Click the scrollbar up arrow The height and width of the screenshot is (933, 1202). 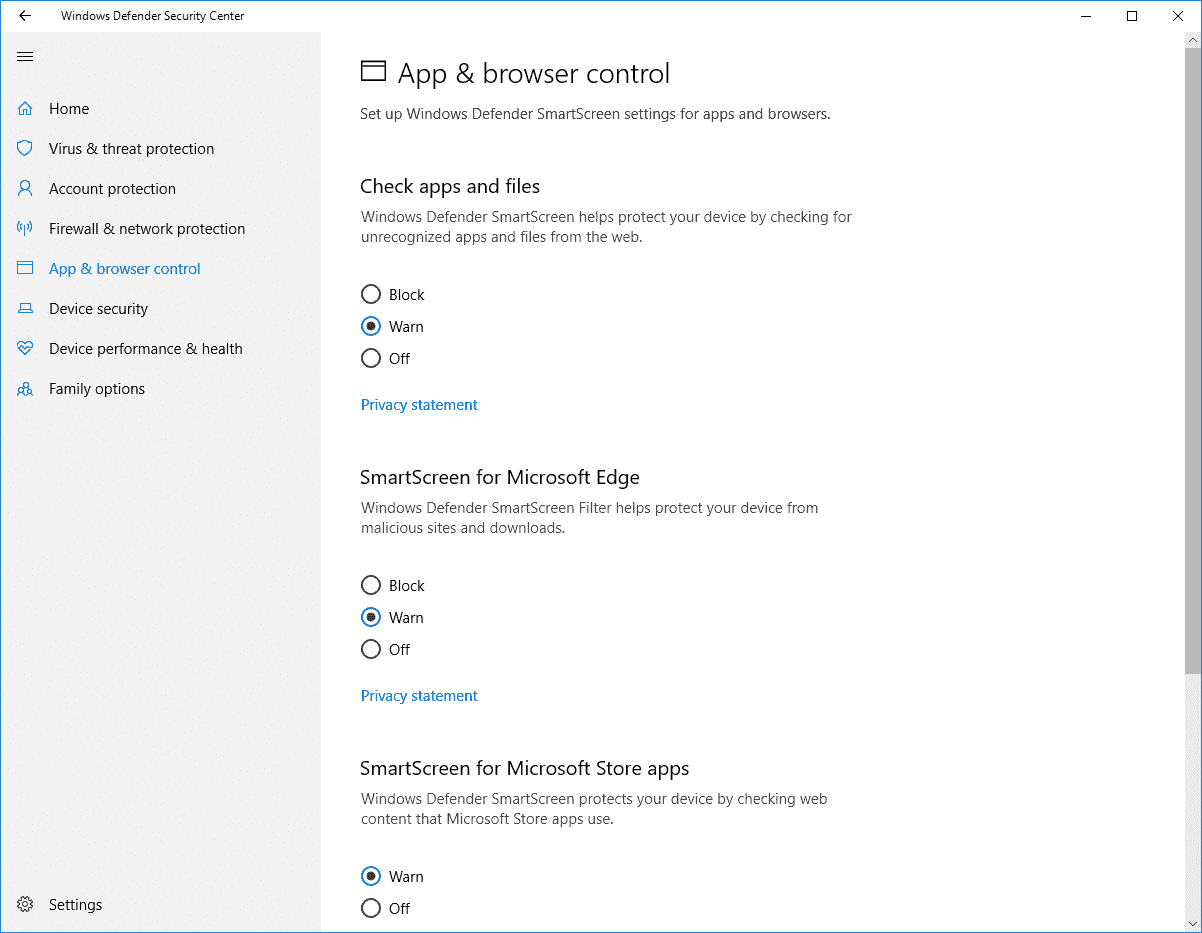1192,41
